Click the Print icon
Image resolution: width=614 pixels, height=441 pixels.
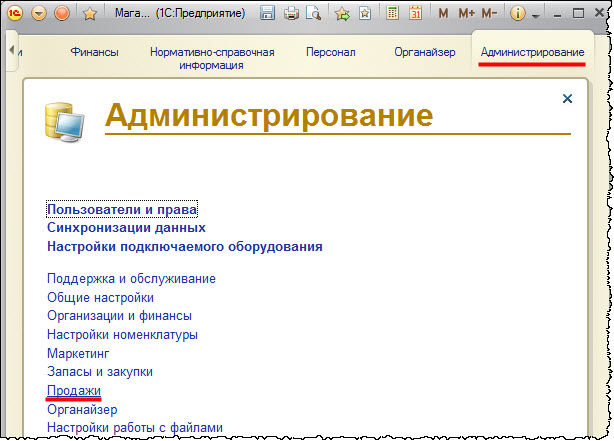click(x=291, y=13)
